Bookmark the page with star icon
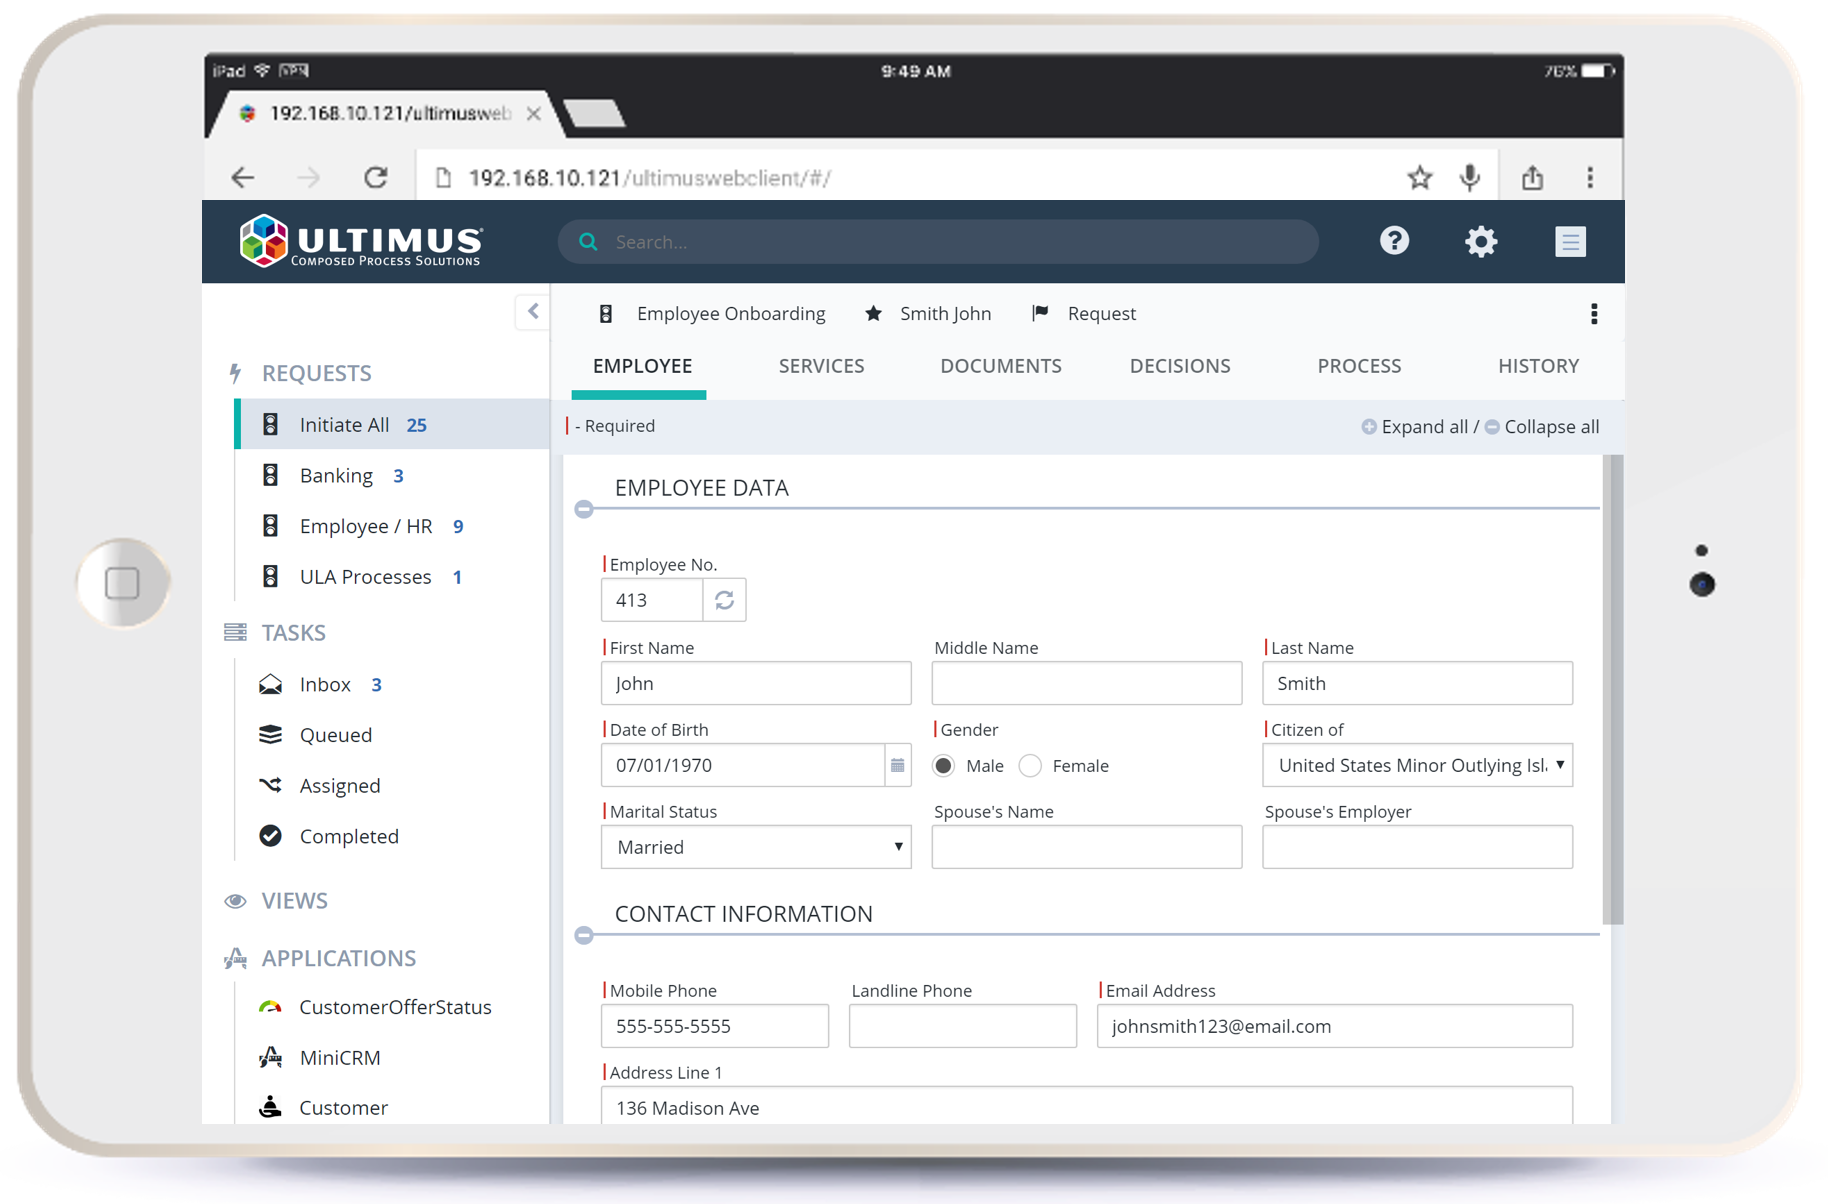Screen dimensions: 1828x1204 1419,178
